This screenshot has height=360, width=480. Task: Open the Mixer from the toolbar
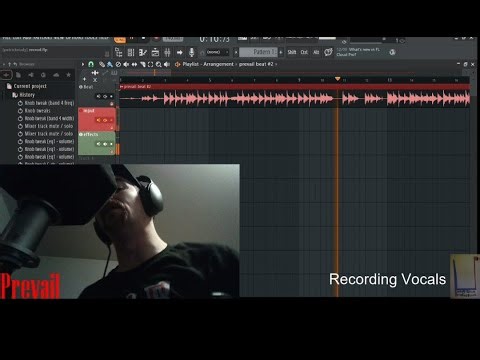(167, 52)
